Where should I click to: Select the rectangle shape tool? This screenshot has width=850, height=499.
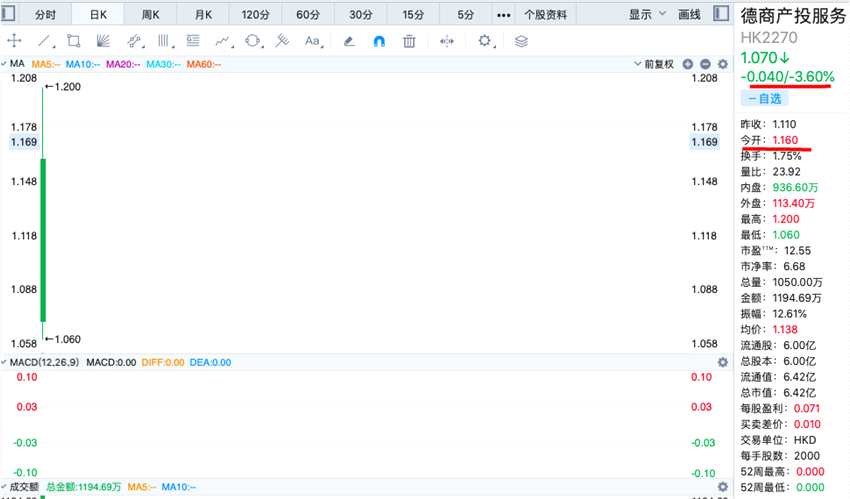pos(73,41)
